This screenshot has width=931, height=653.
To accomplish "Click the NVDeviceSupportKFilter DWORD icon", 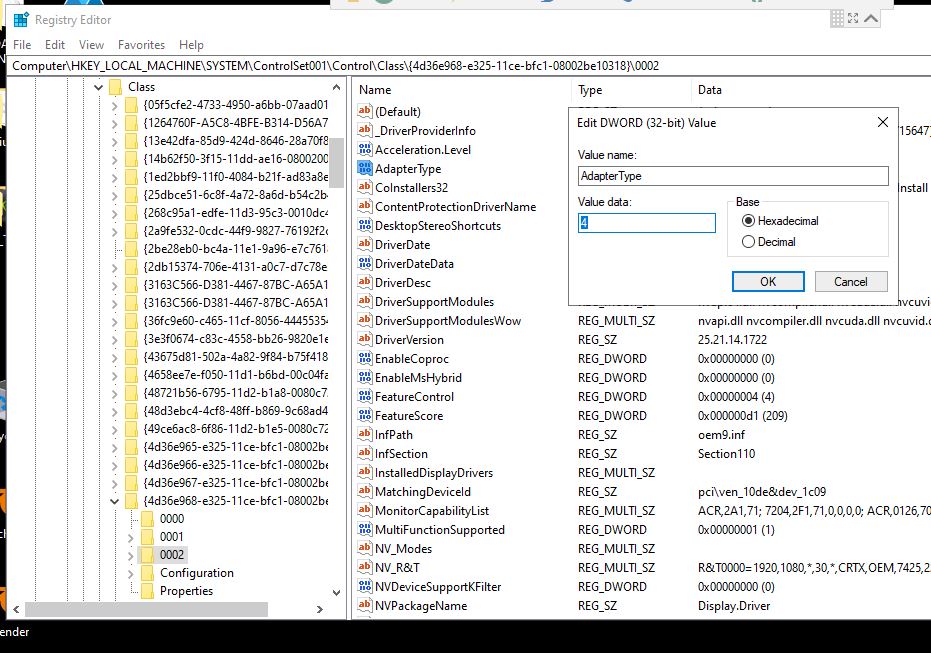I will tap(365, 586).
